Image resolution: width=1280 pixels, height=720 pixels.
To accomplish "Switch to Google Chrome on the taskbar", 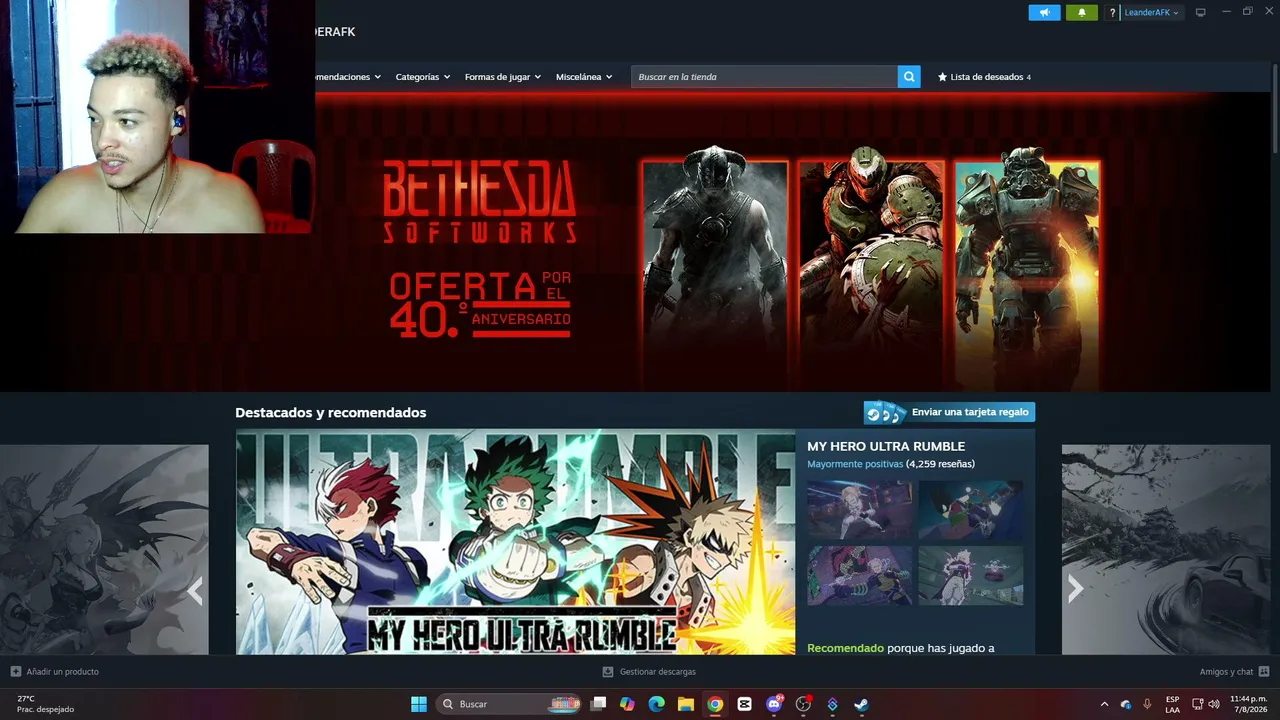I will pos(715,704).
